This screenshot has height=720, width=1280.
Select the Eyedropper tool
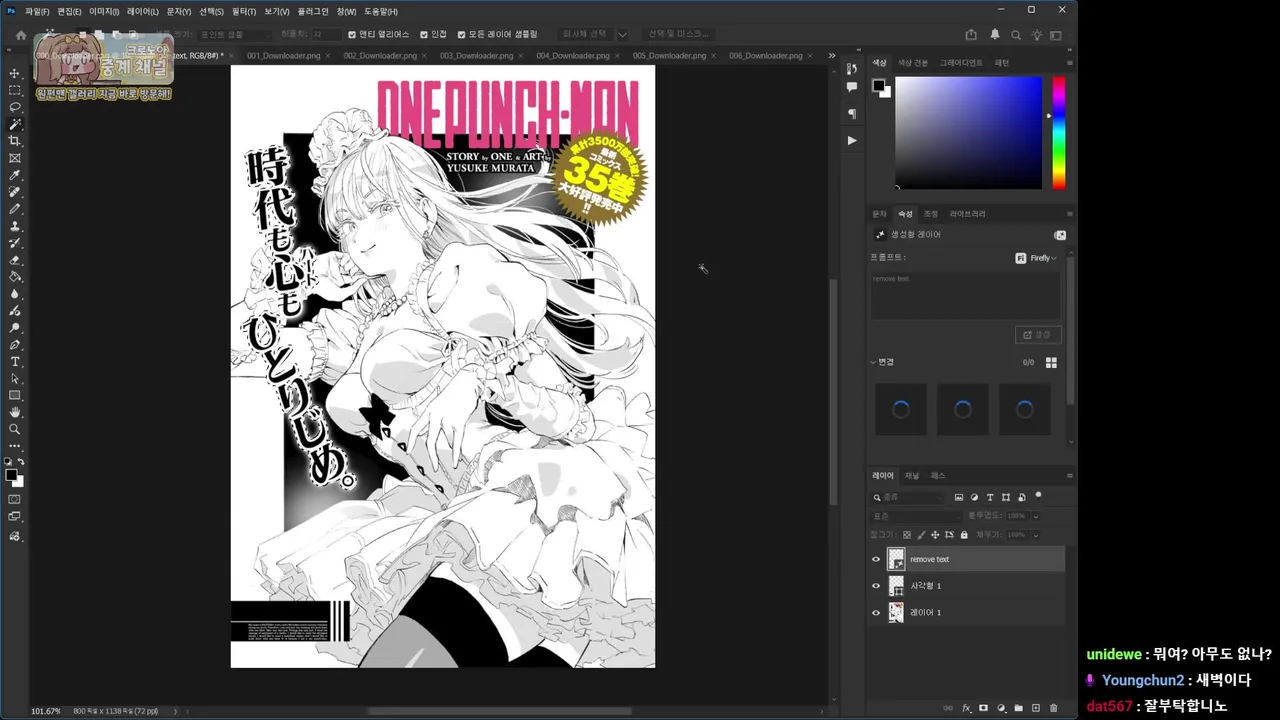click(x=15, y=175)
